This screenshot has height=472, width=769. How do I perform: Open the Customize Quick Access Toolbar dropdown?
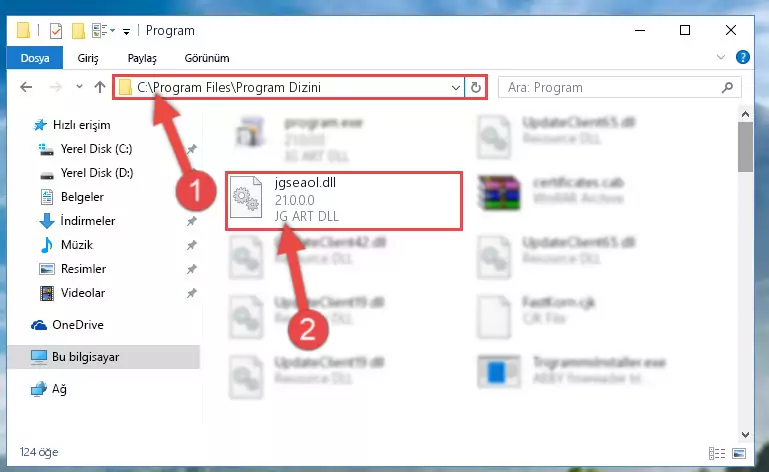[127, 32]
